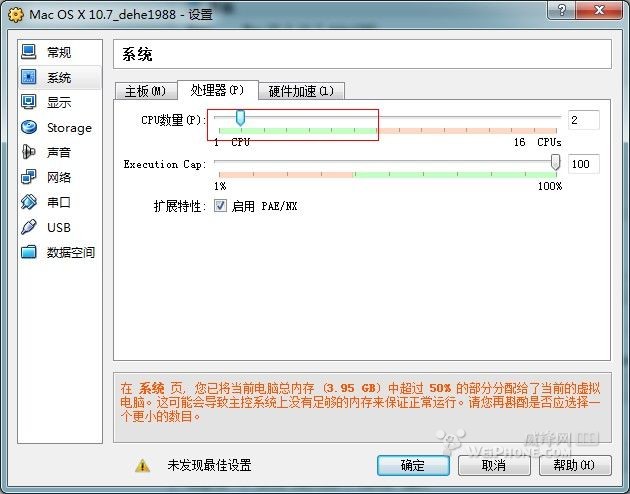This screenshot has width=630, height=494.
Task: Open the 网络 network icon
Action: 29,177
